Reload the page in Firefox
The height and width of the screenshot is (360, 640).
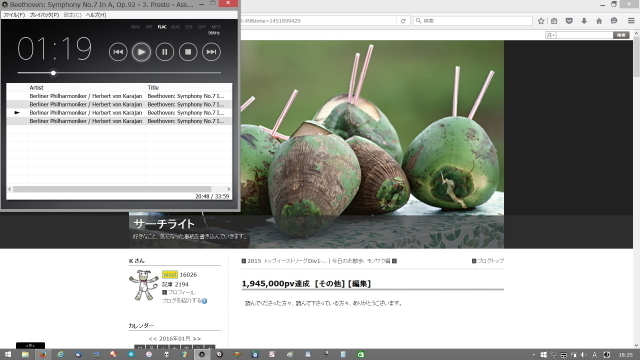click(x=403, y=21)
